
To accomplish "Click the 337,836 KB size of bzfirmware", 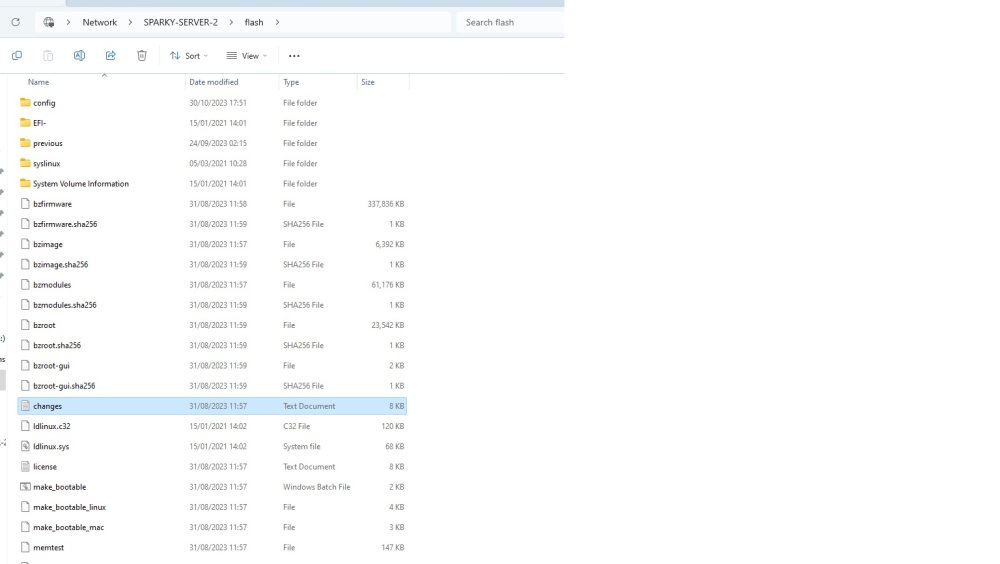I will pos(386,204).
